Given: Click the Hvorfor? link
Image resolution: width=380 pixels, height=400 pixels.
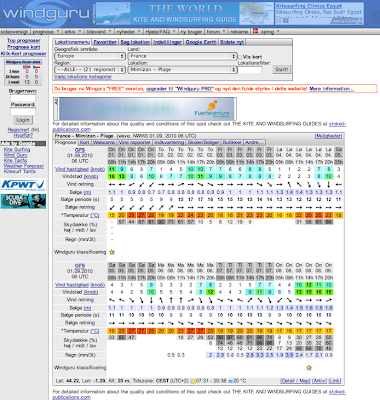Looking at the screenshot, I should tap(23, 135).
